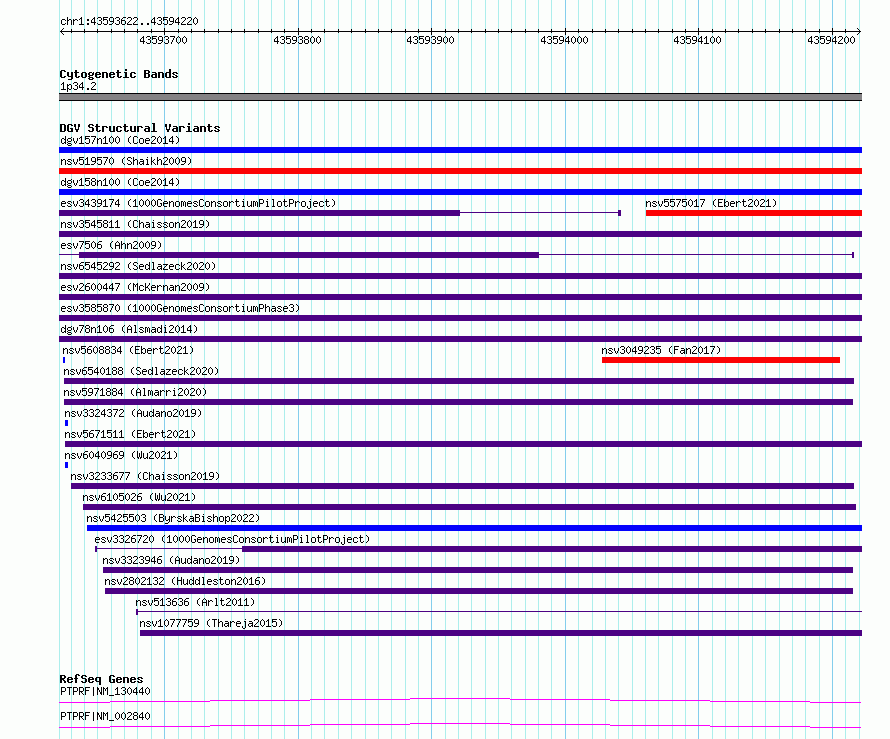Select the nsv1077759 (Thareja2015) purple bar

tap(501, 633)
